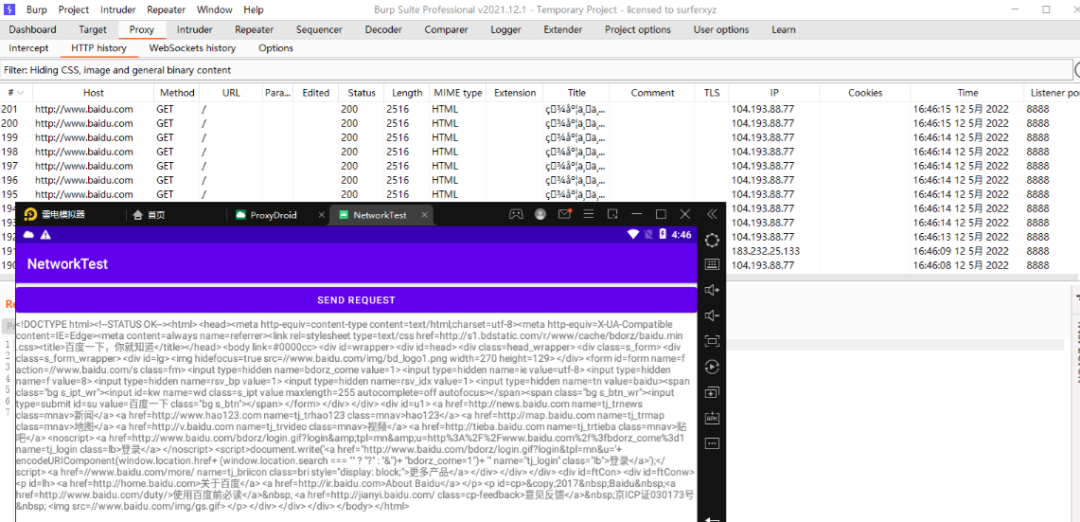Open the Repeater menu
The width and height of the screenshot is (1080, 522).
[167, 10]
